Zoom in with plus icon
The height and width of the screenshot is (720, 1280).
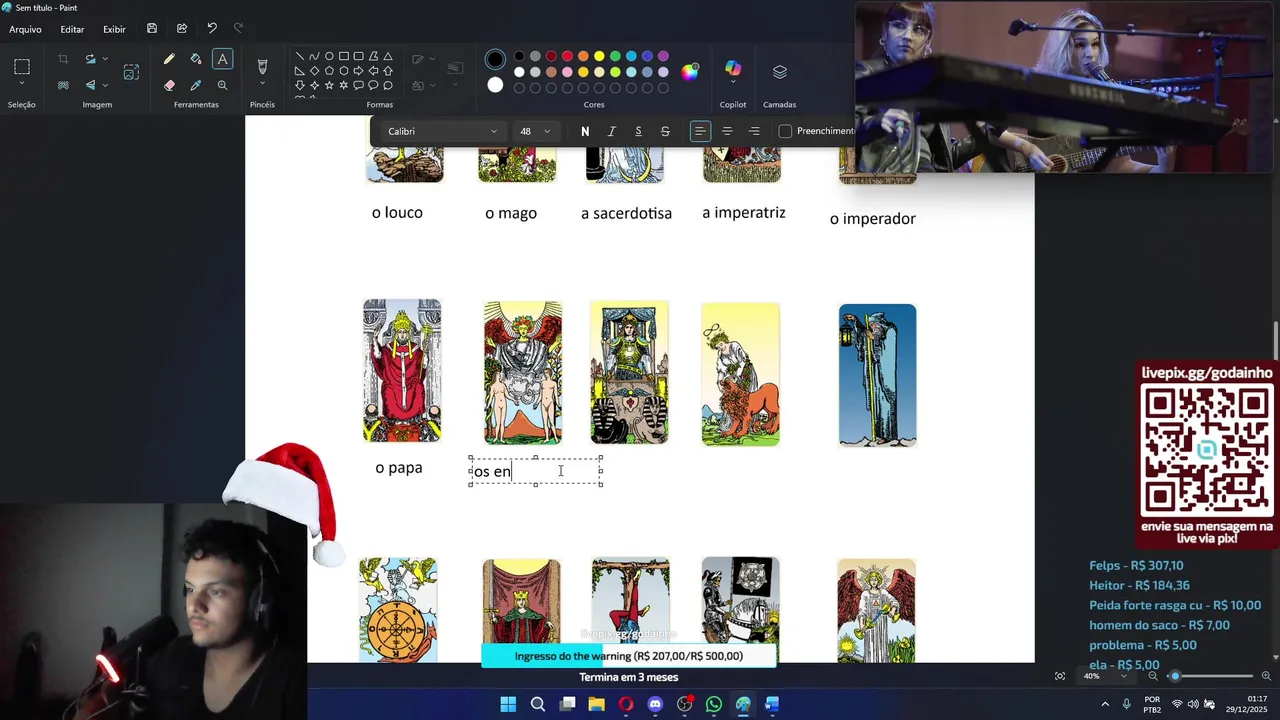coord(1266,676)
